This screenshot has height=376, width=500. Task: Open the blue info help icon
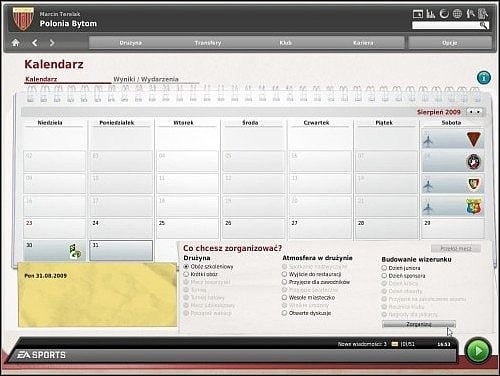484,78
